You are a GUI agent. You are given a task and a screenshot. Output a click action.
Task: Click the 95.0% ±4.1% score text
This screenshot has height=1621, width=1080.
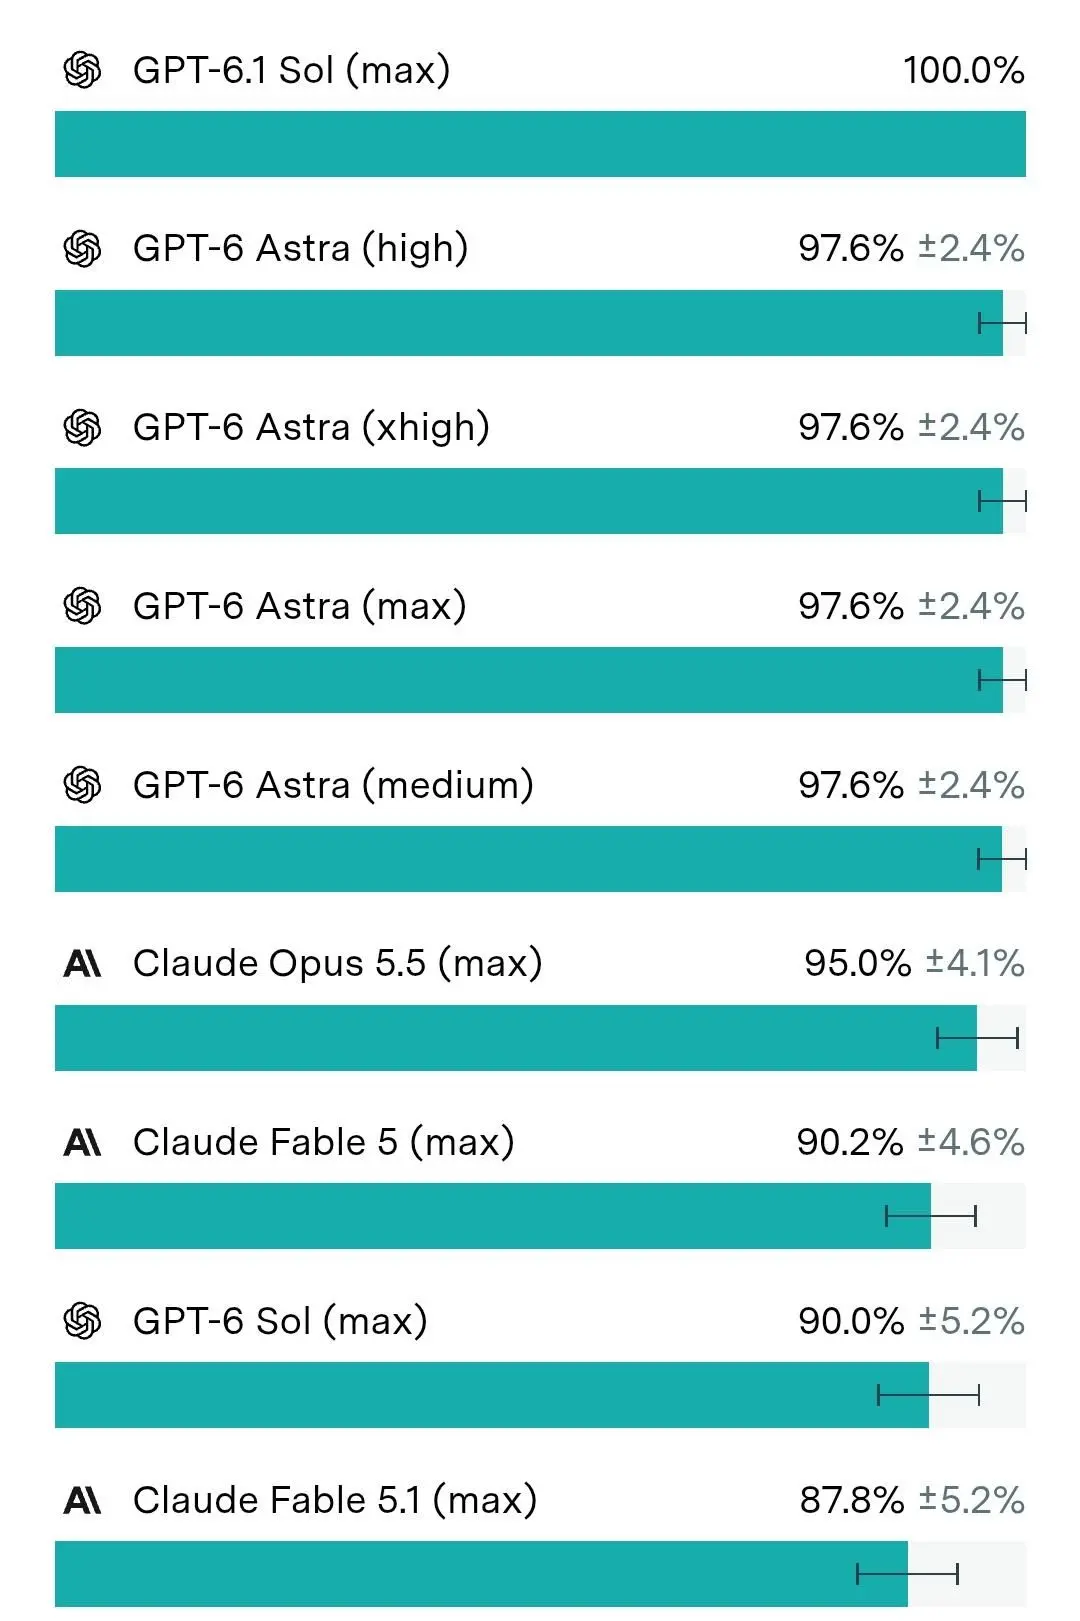click(x=915, y=963)
